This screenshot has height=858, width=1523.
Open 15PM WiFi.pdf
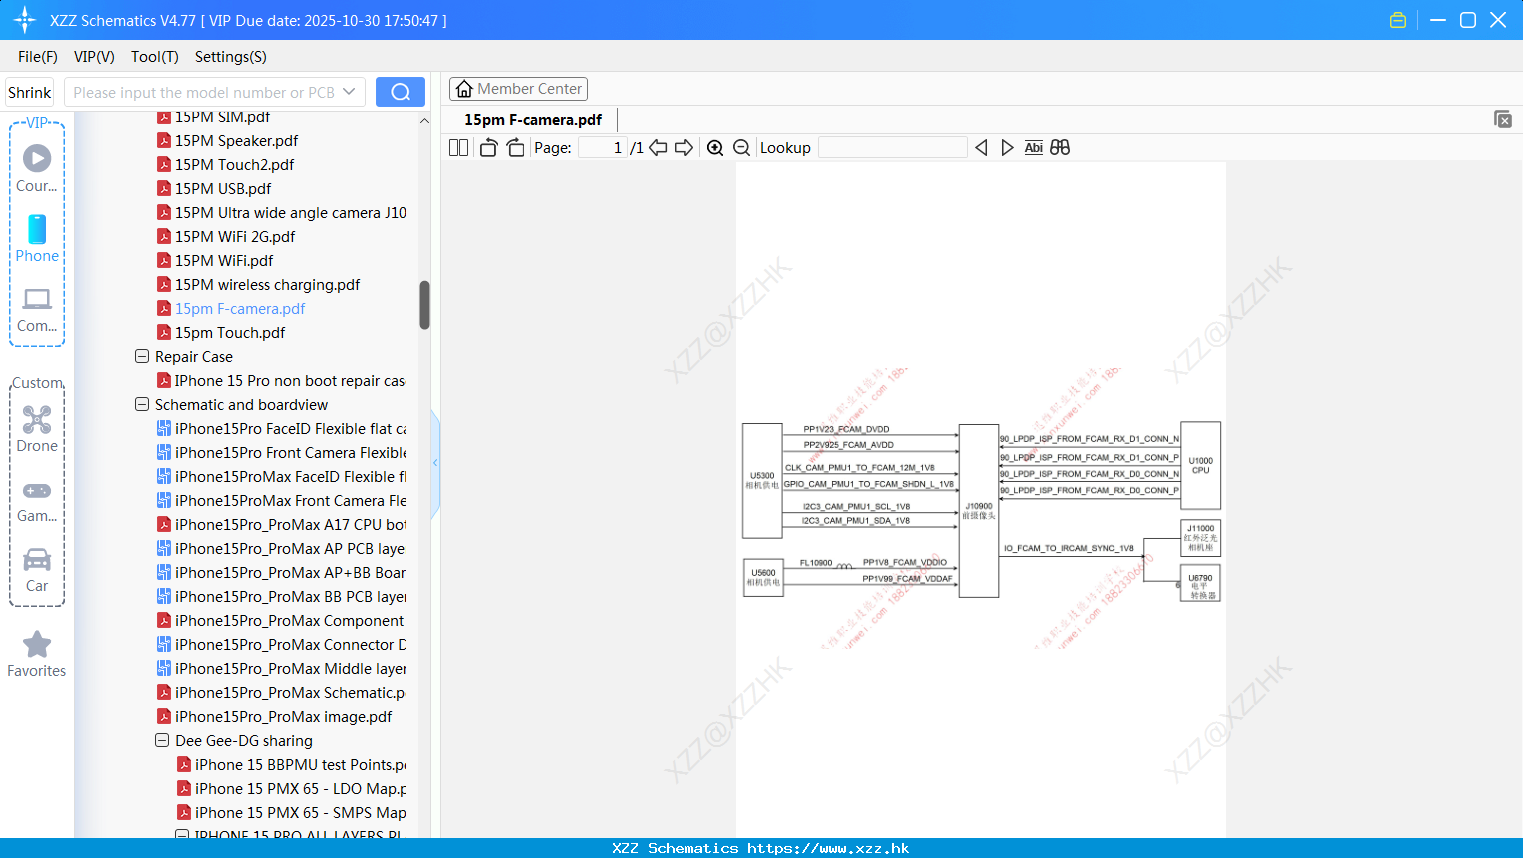(215, 260)
